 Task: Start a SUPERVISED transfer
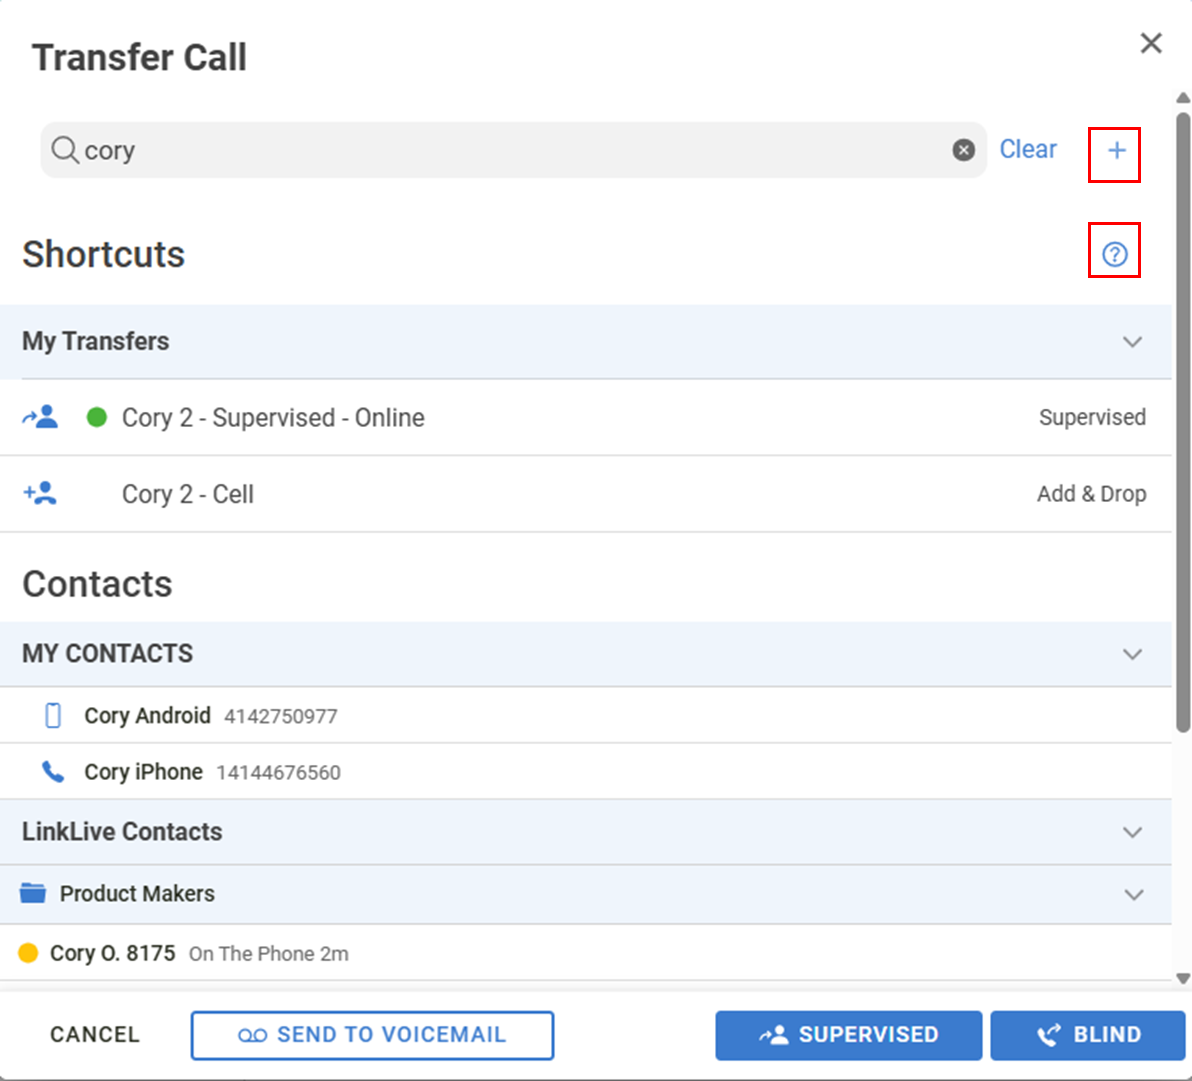point(848,1035)
